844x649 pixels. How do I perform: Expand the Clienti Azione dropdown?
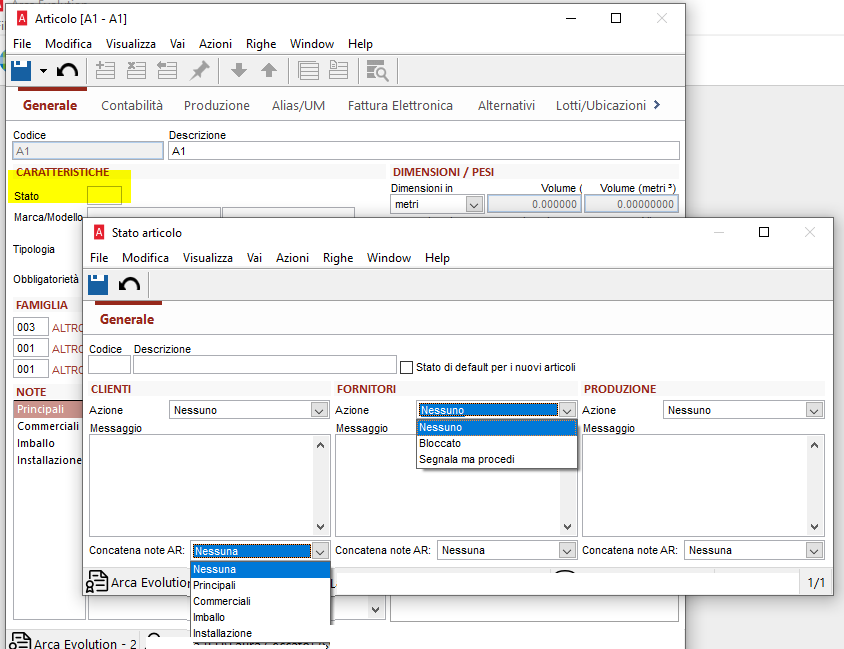pos(319,411)
